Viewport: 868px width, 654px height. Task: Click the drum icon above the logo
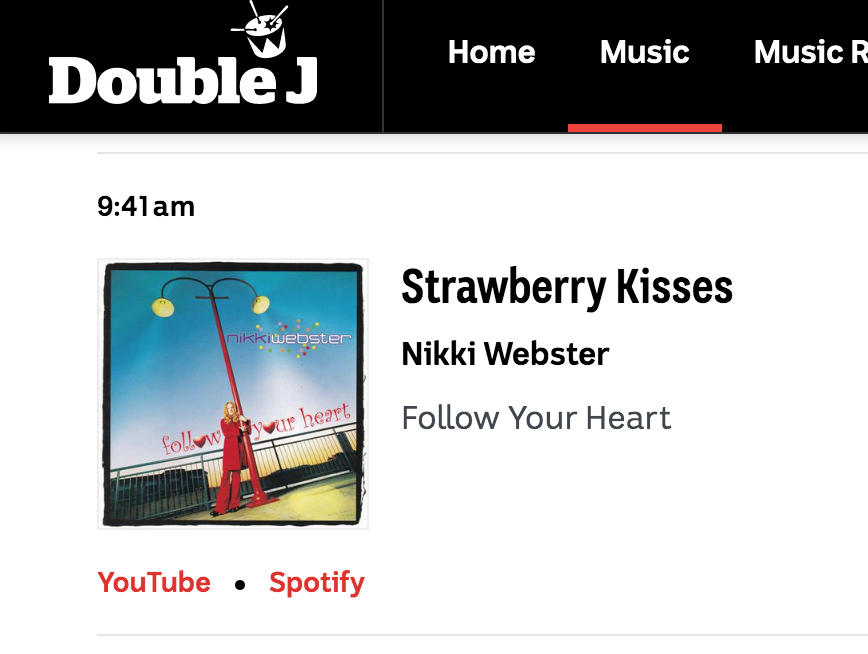(261, 29)
